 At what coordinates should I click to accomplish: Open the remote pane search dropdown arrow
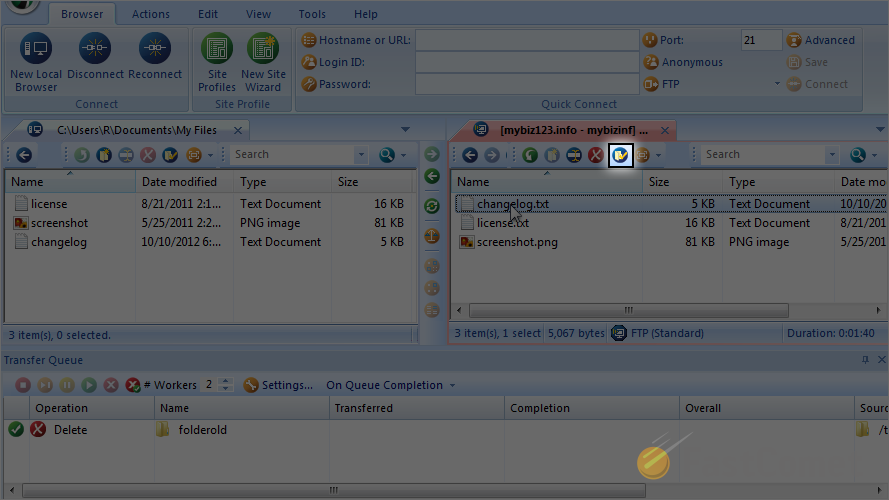point(831,155)
